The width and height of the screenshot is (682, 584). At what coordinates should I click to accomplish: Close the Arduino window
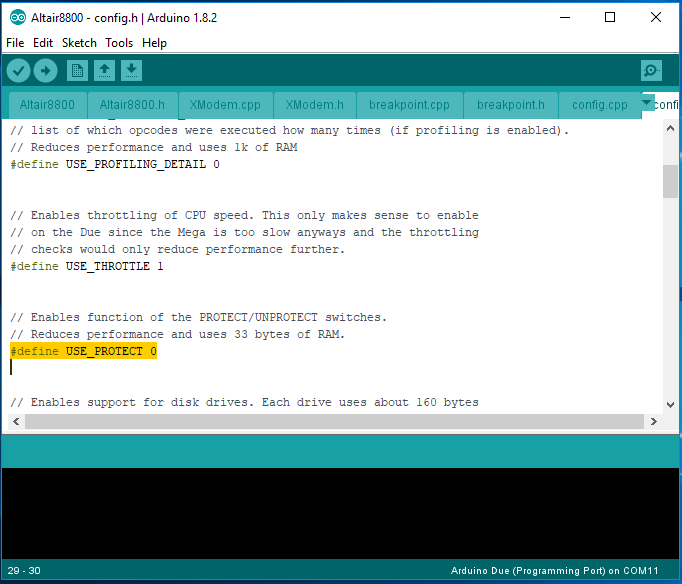[x=655, y=17]
